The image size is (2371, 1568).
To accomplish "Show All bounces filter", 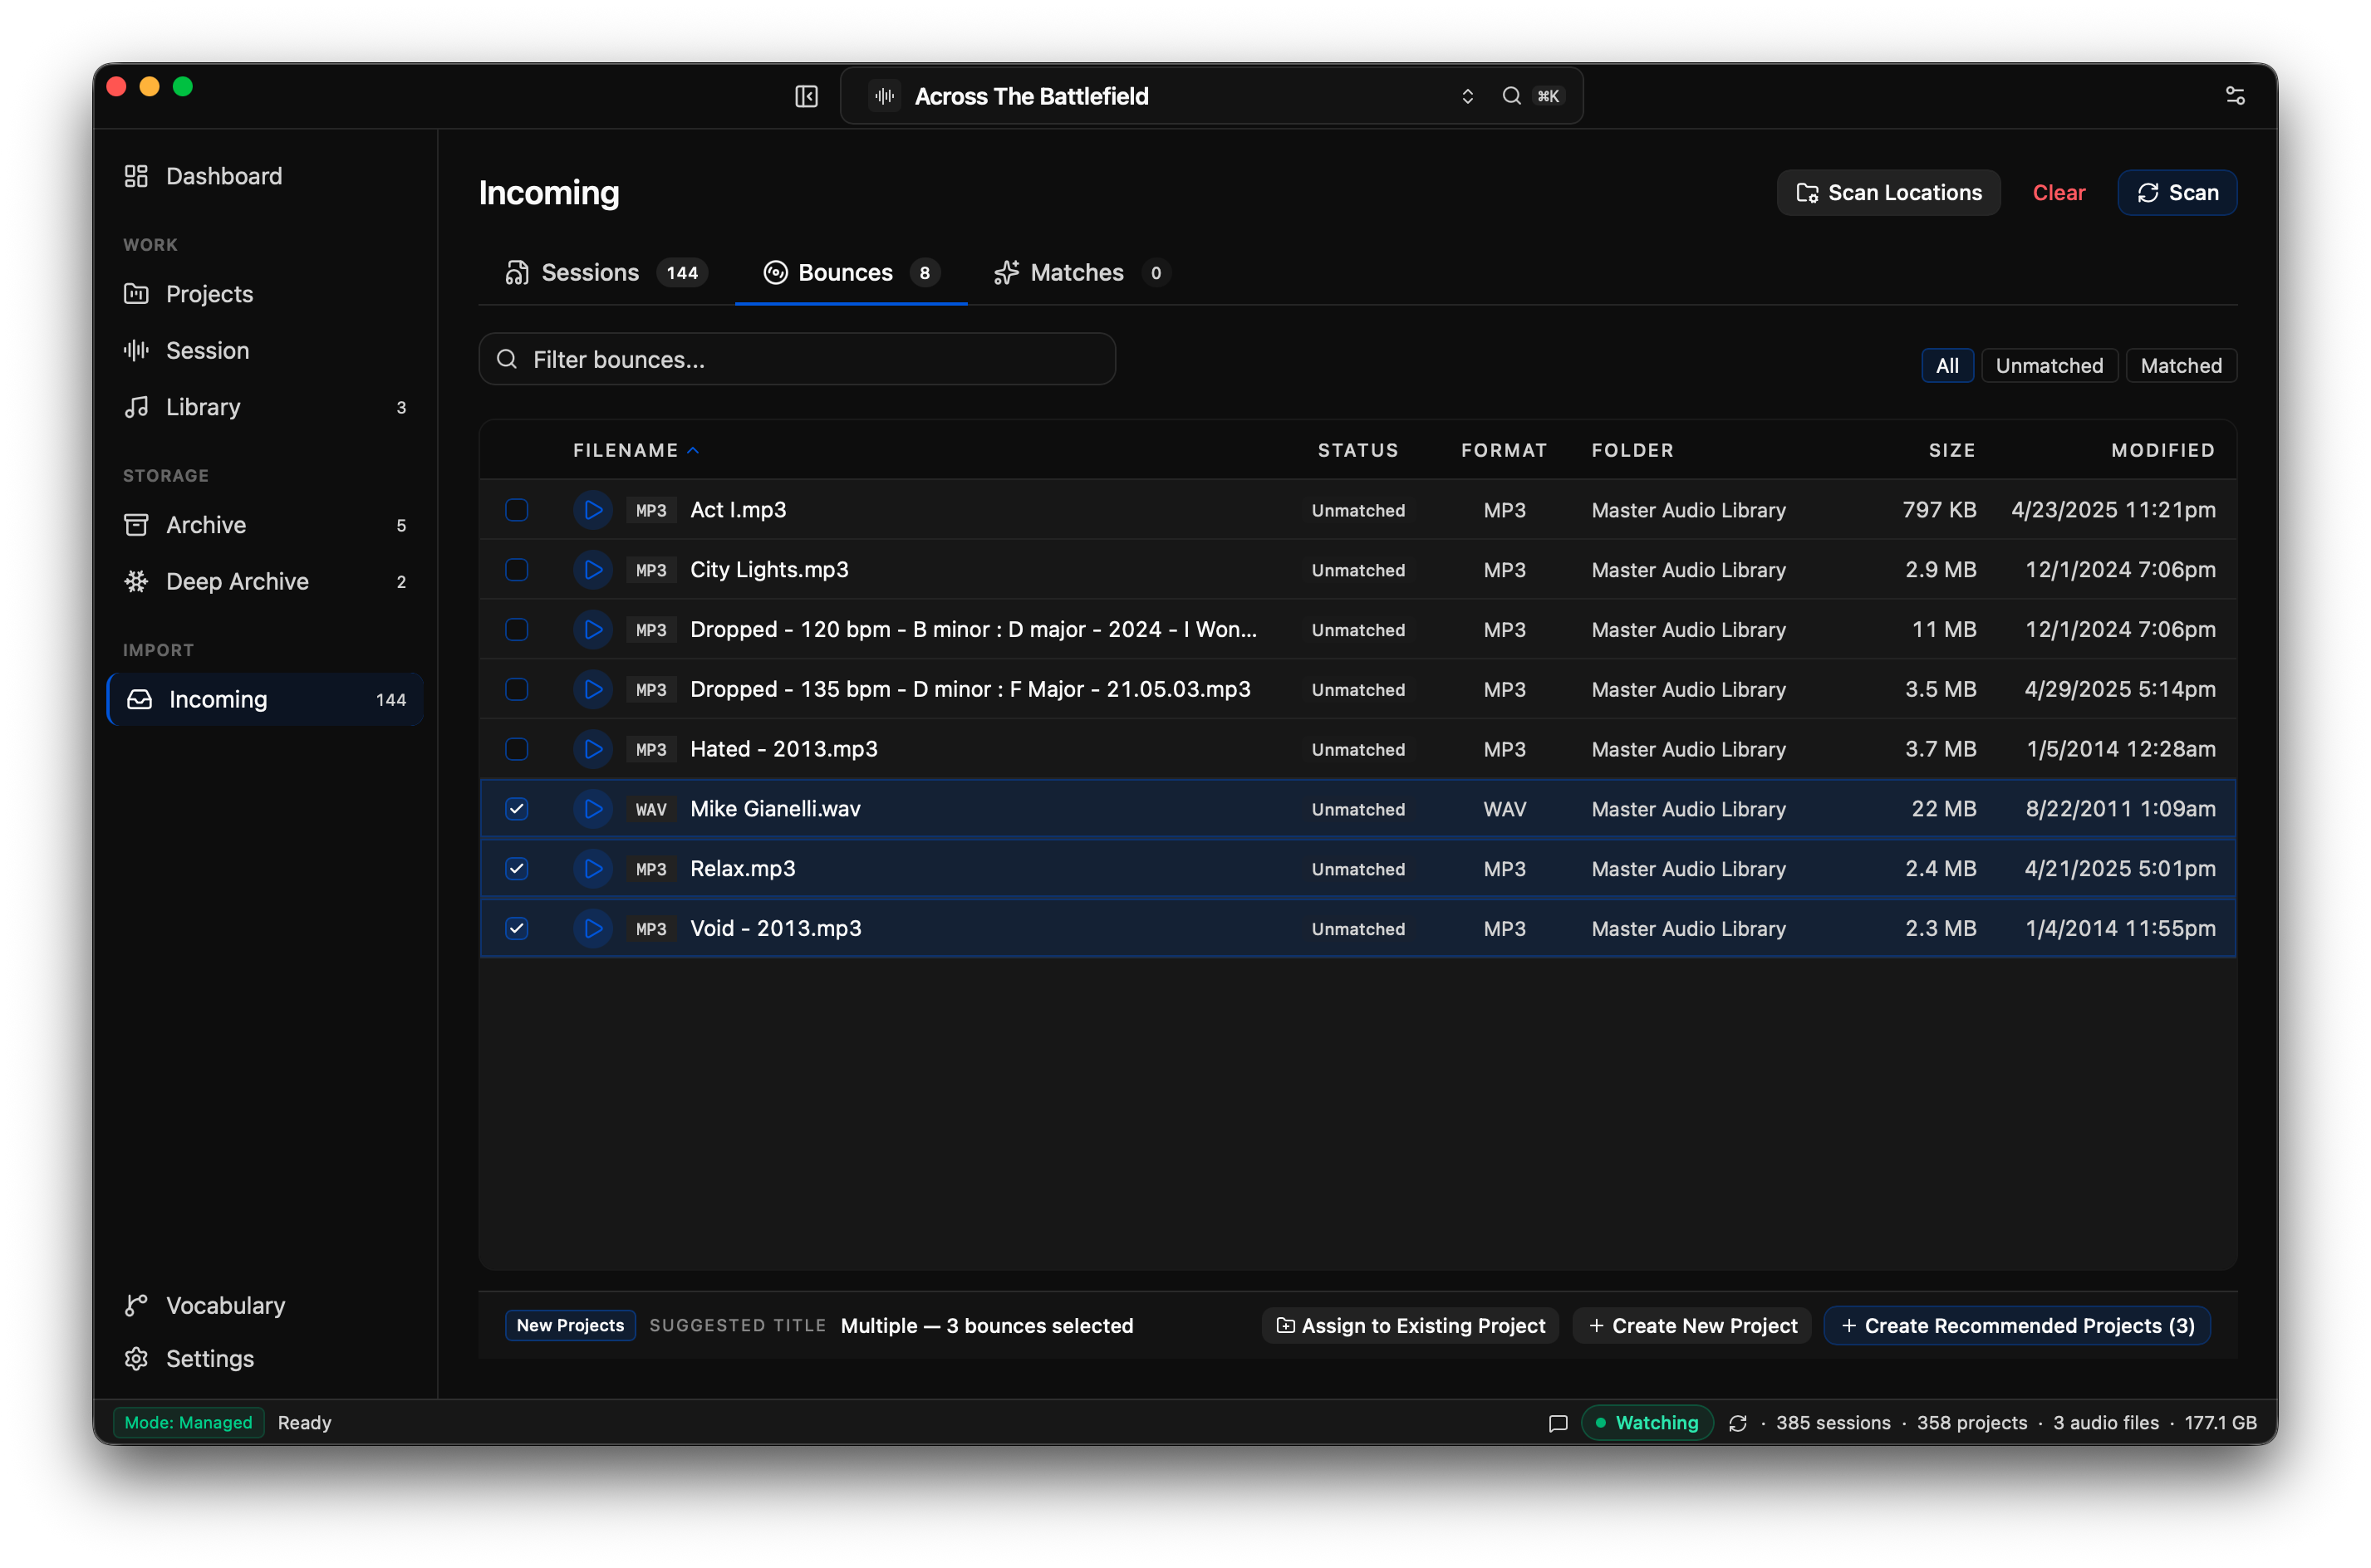I will (1946, 366).
